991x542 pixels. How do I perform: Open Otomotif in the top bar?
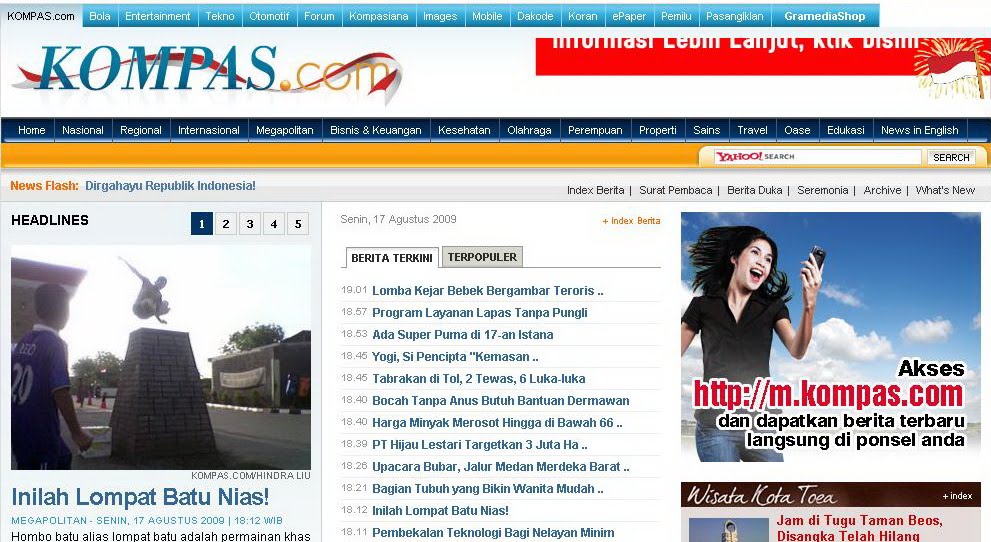(269, 16)
